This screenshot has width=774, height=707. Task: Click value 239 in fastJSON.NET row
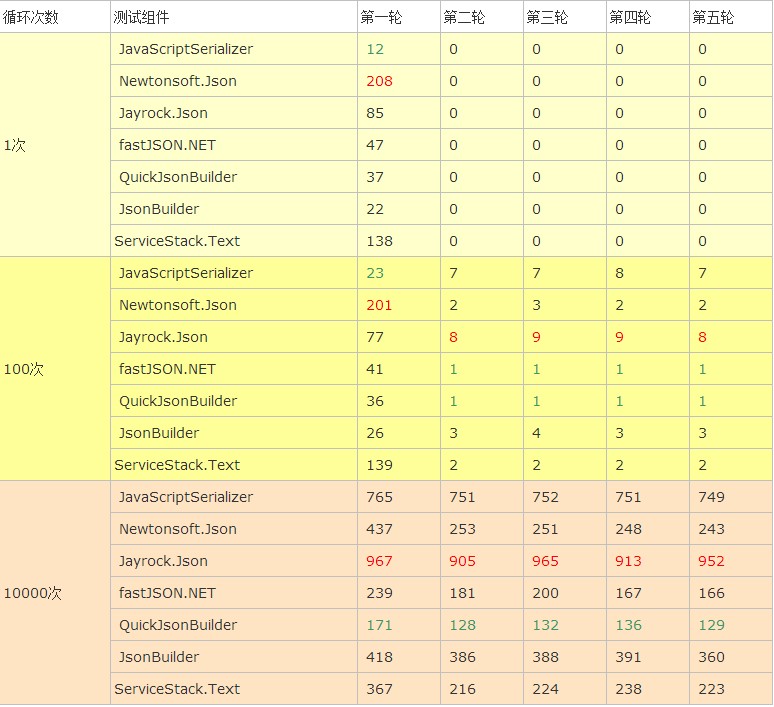379,593
